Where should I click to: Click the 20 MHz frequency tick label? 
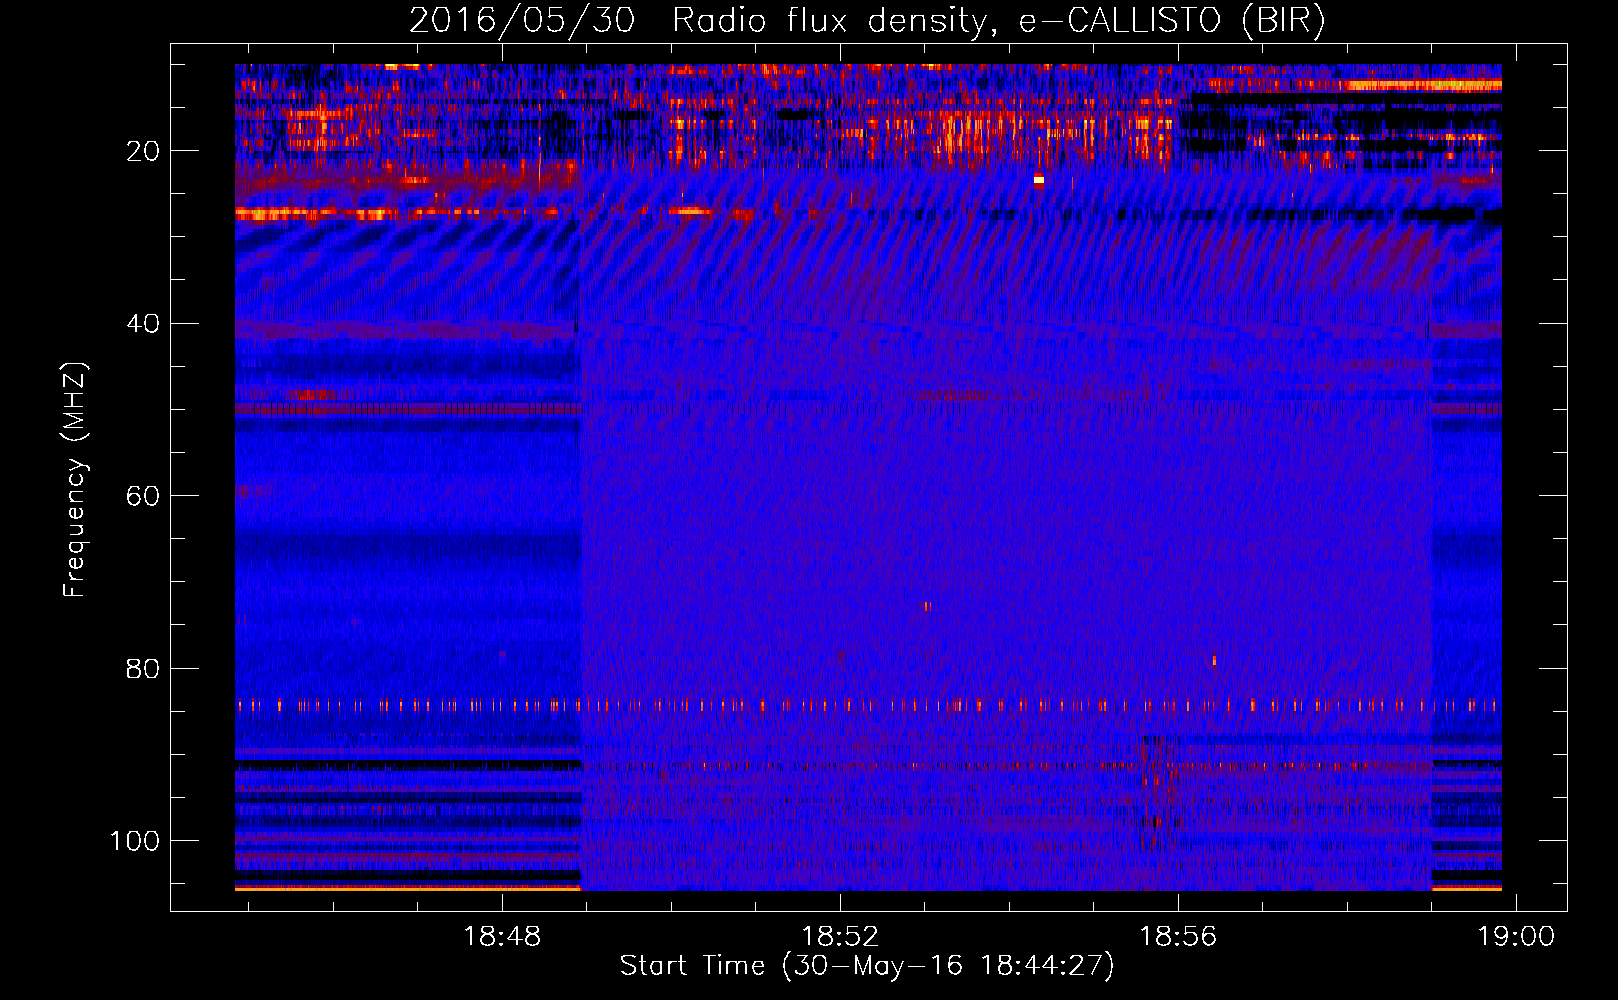143,151
